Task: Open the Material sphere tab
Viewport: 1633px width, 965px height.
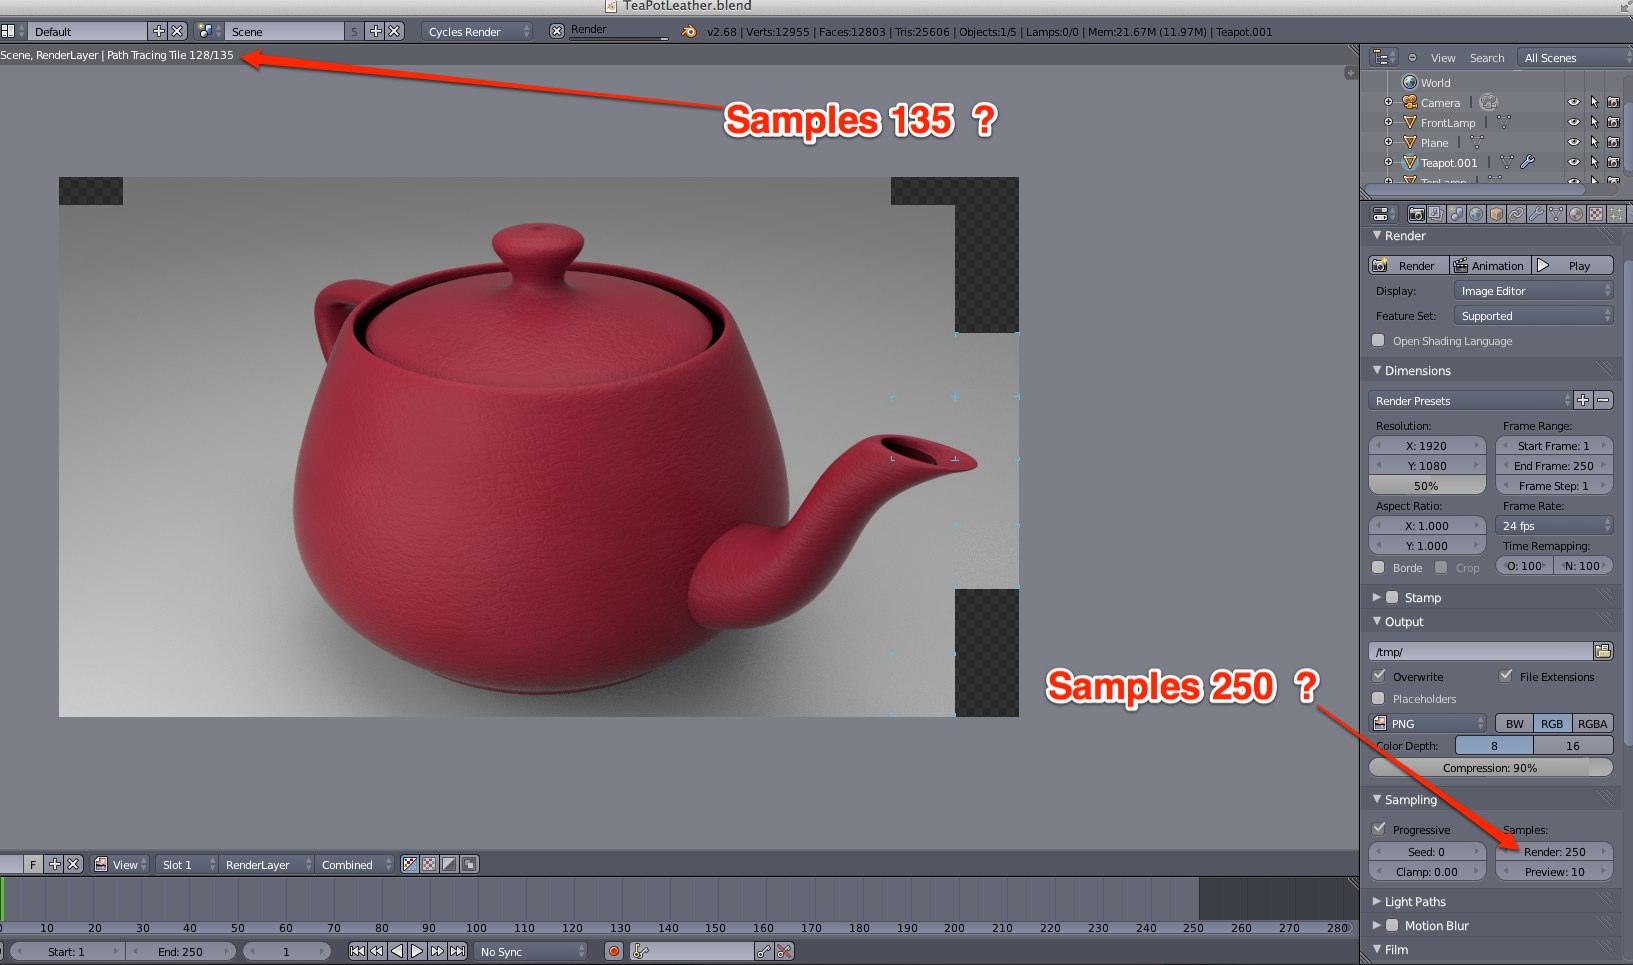Action: pyautogui.click(x=1576, y=214)
